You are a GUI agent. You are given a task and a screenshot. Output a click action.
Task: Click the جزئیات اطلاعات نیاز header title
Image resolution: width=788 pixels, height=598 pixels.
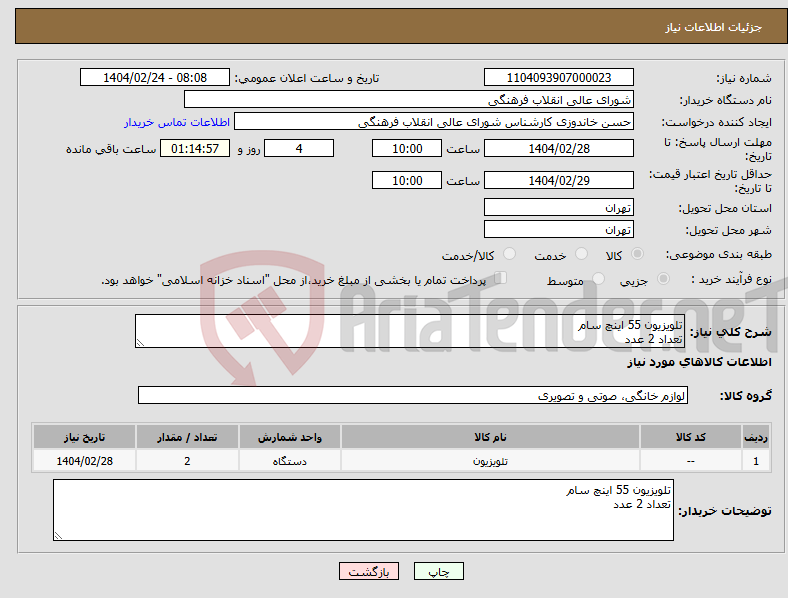click(714, 27)
